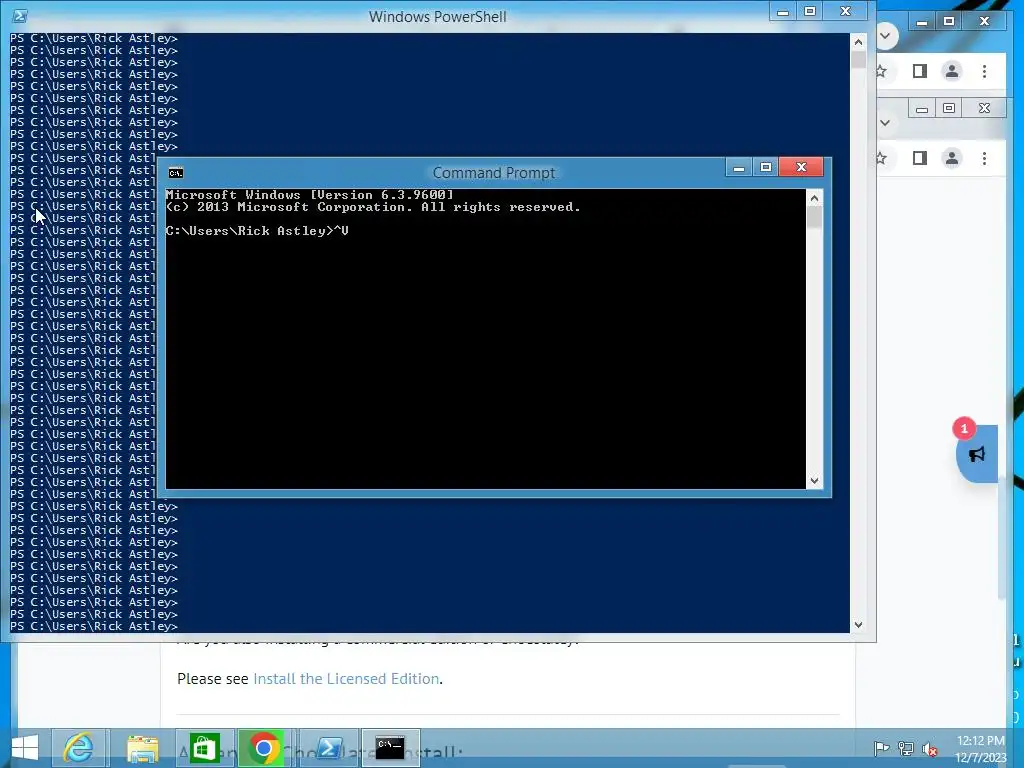The image size is (1024, 768).
Task: Click PowerShell scrollbar up arrow
Action: (858, 42)
